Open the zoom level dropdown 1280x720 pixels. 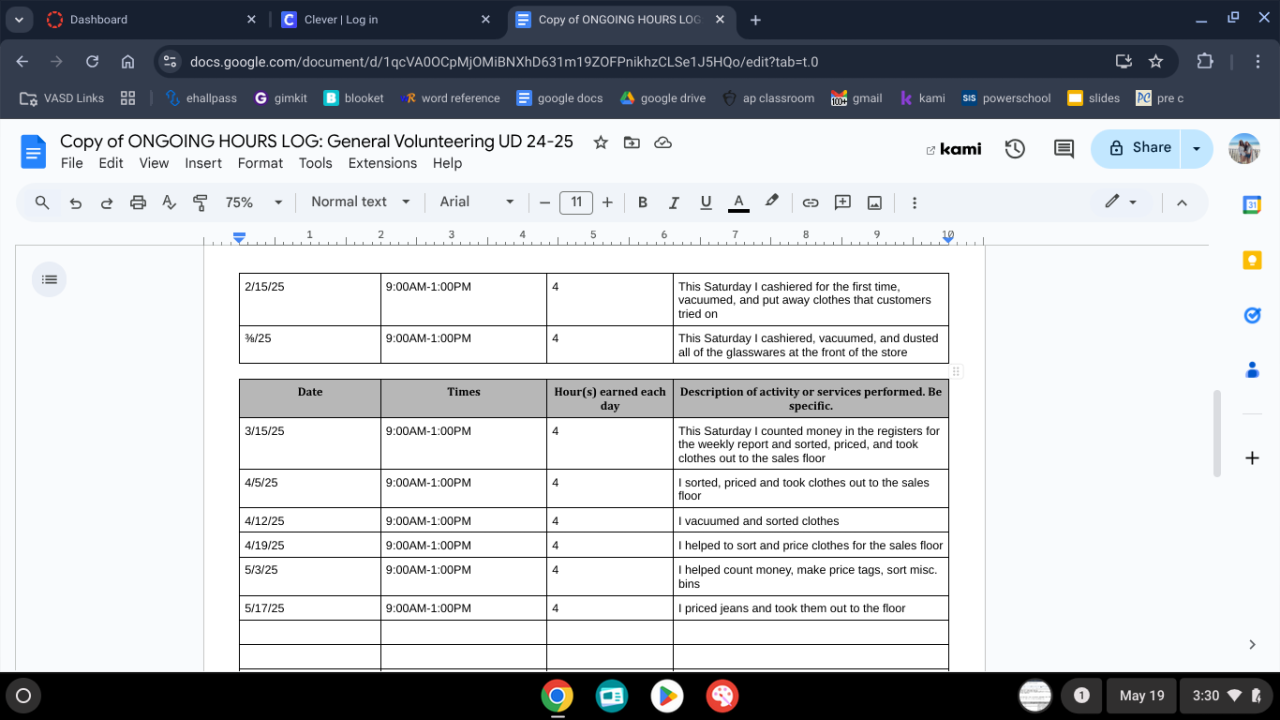[x=253, y=202]
